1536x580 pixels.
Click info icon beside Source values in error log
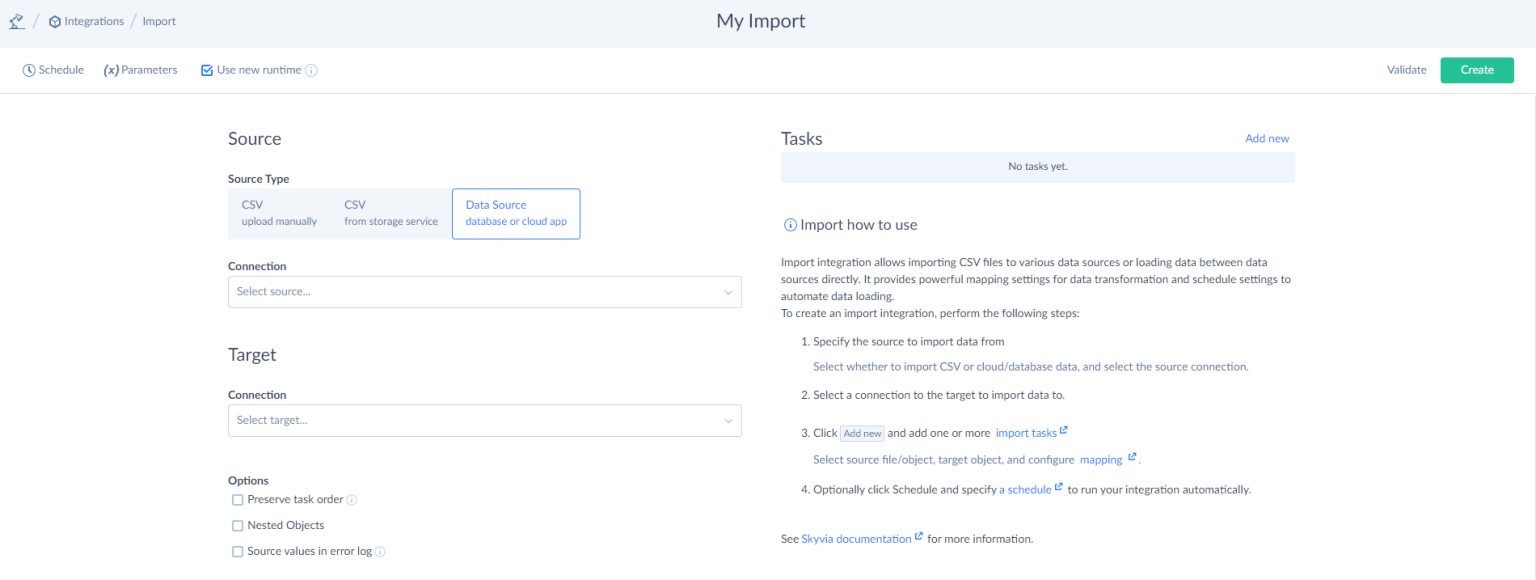(x=380, y=552)
